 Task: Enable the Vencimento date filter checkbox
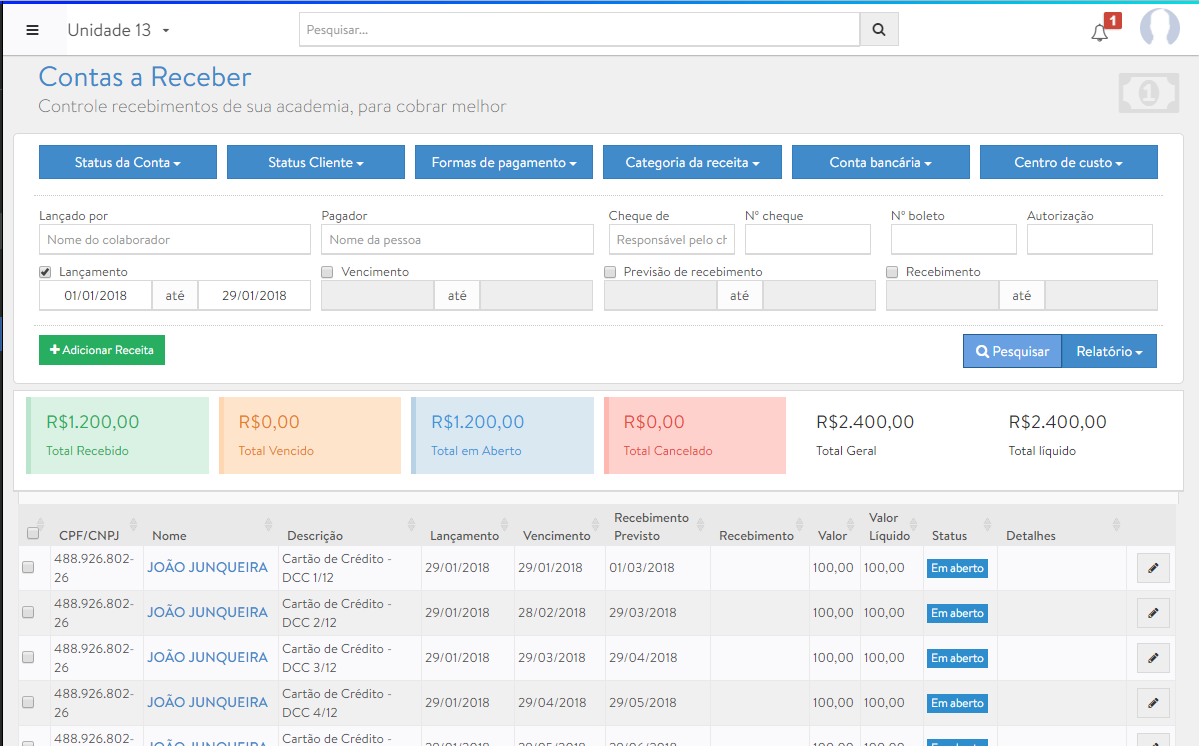[x=327, y=272]
